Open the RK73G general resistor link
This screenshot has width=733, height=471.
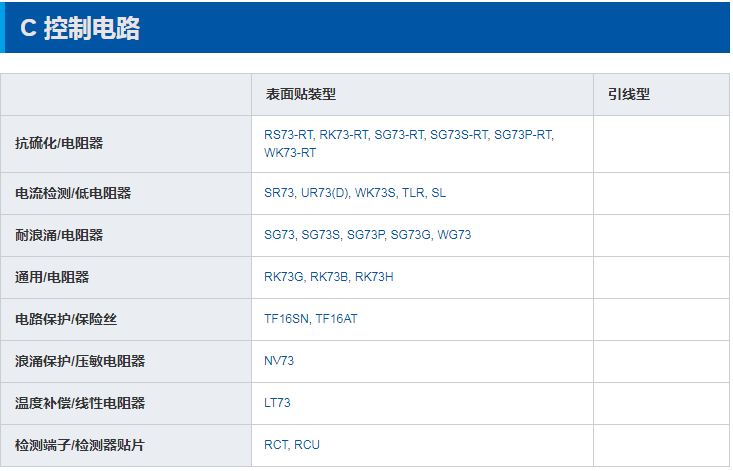pyautogui.click(x=284, y=277)
